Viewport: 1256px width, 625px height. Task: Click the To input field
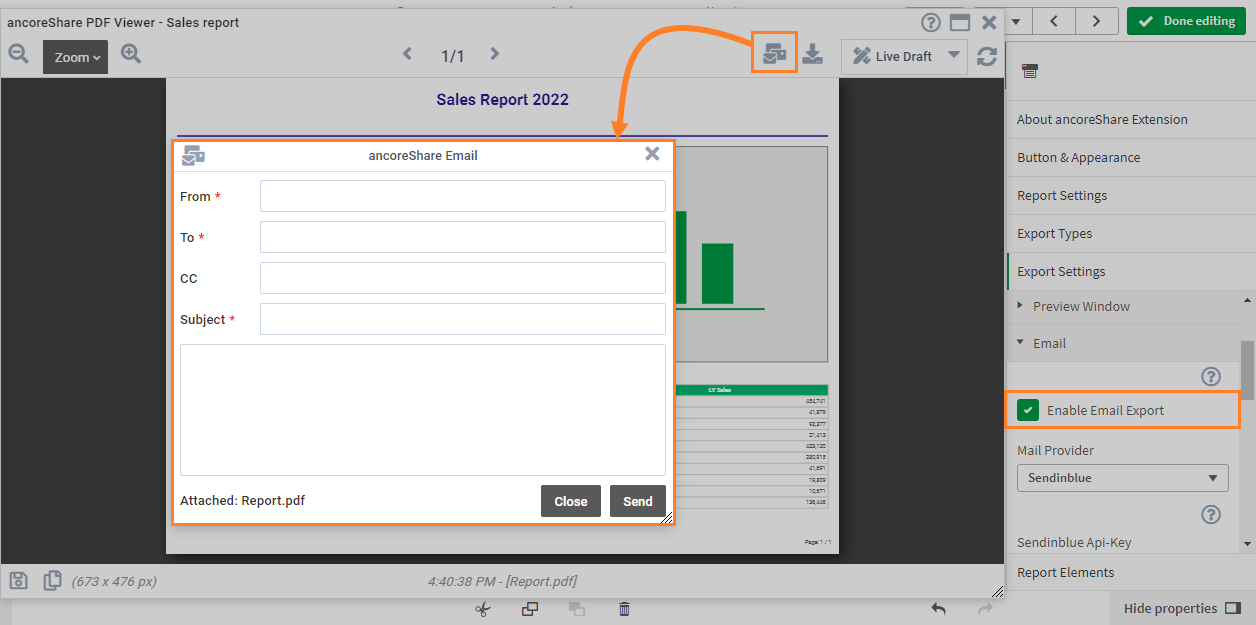click(x=463, y=237)
